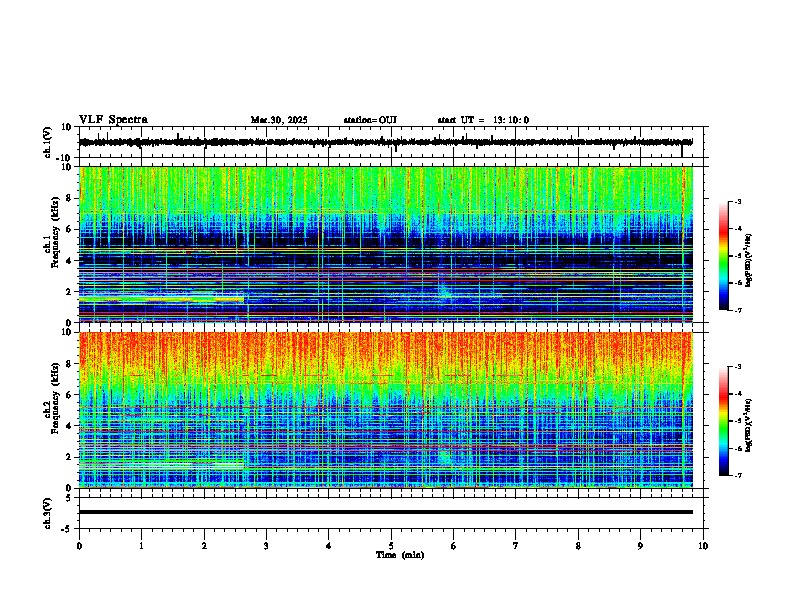This screenshot has height=612, width=792.
Task: Click the ch.1 spectrogram panel
Action: click(x=386, y=244)
